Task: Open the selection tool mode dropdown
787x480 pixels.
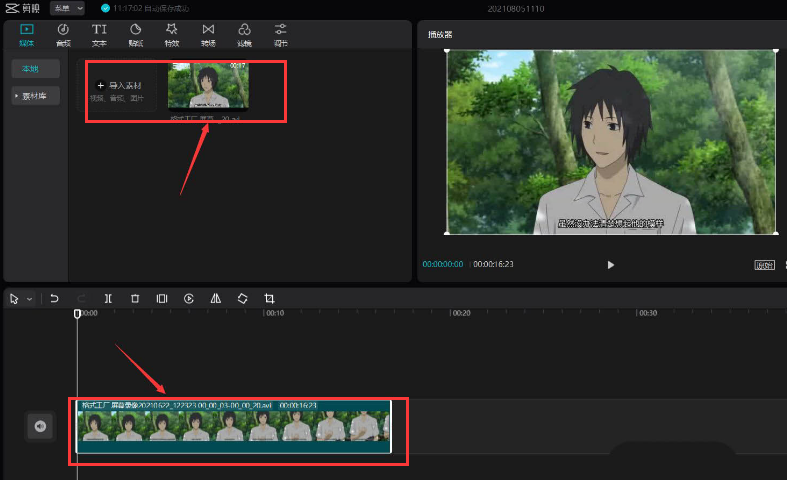Action: click(x=30, y=299)
